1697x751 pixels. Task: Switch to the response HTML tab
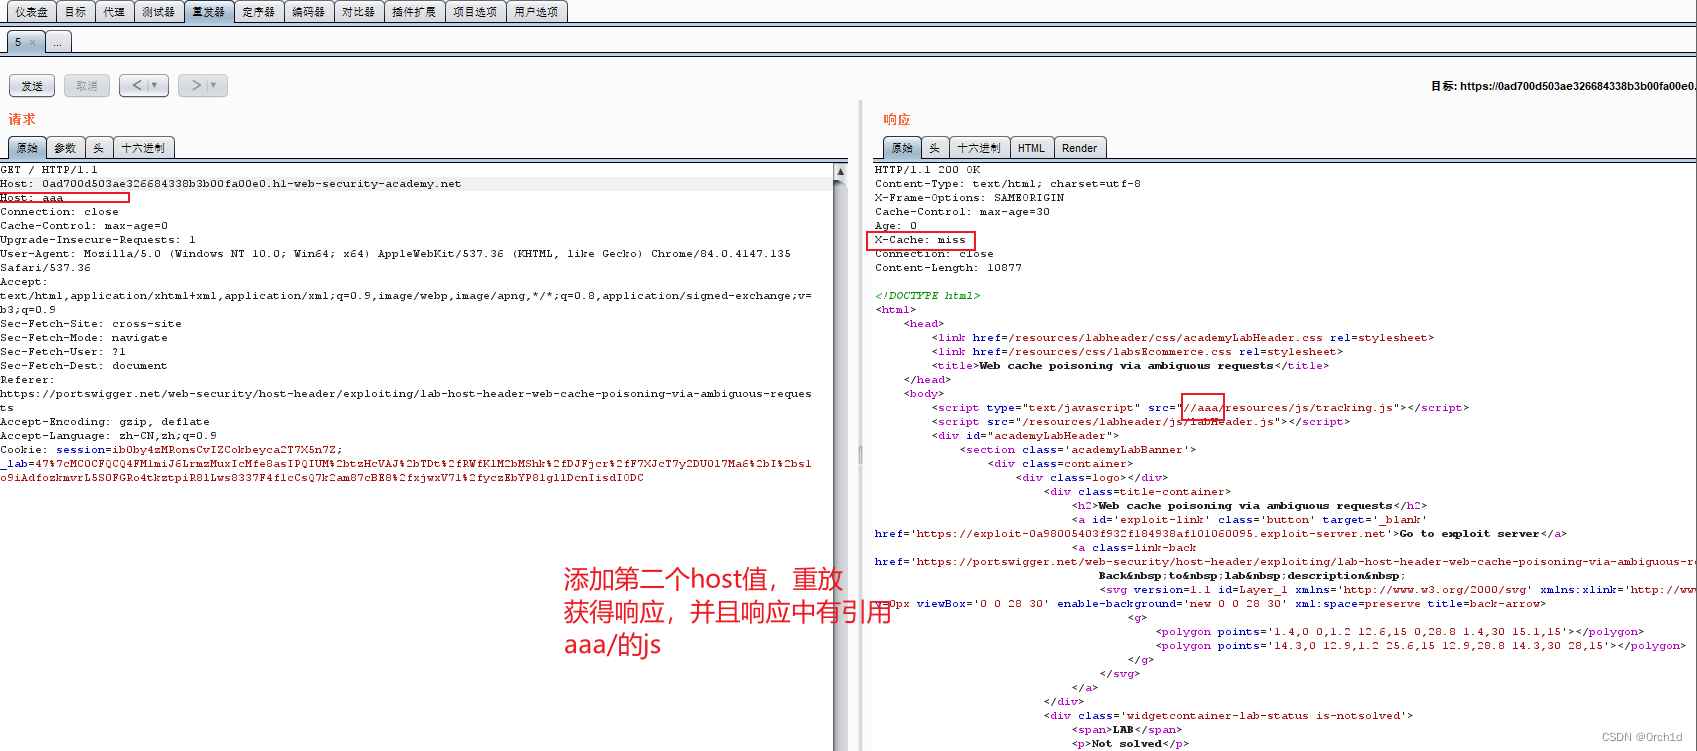pyautogui.click(x=1031, y=148)
